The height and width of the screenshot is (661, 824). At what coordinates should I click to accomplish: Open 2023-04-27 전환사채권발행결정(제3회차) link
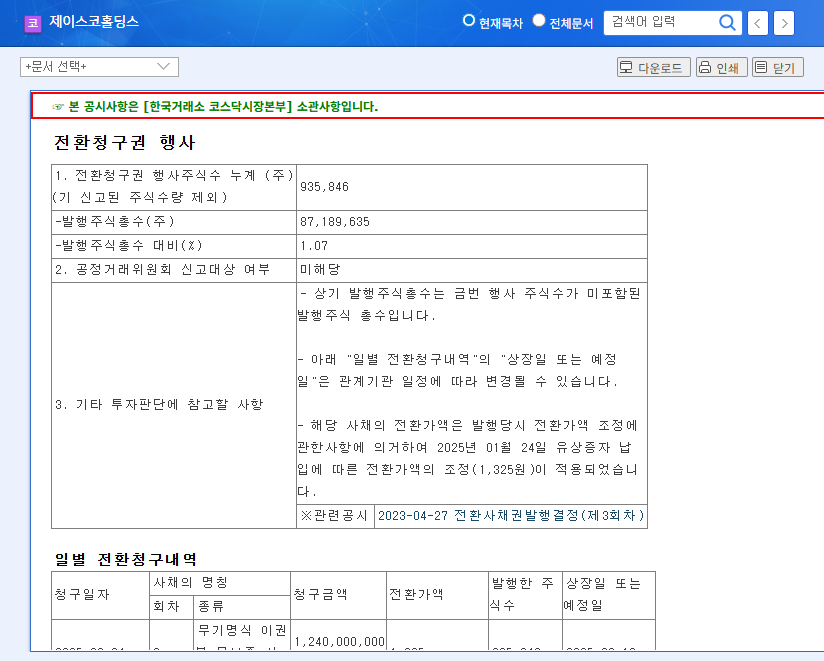pos(511,515)
